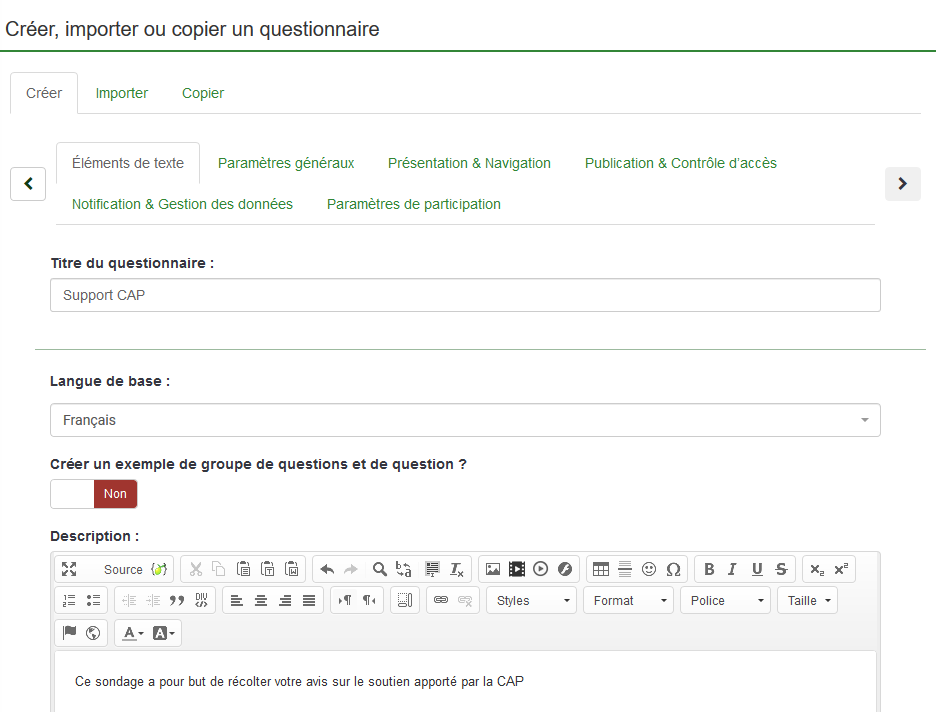Open the Styles dropdown
Viewport: 936px width, 712px height.
pyautogui.click(x=533, y=600)
